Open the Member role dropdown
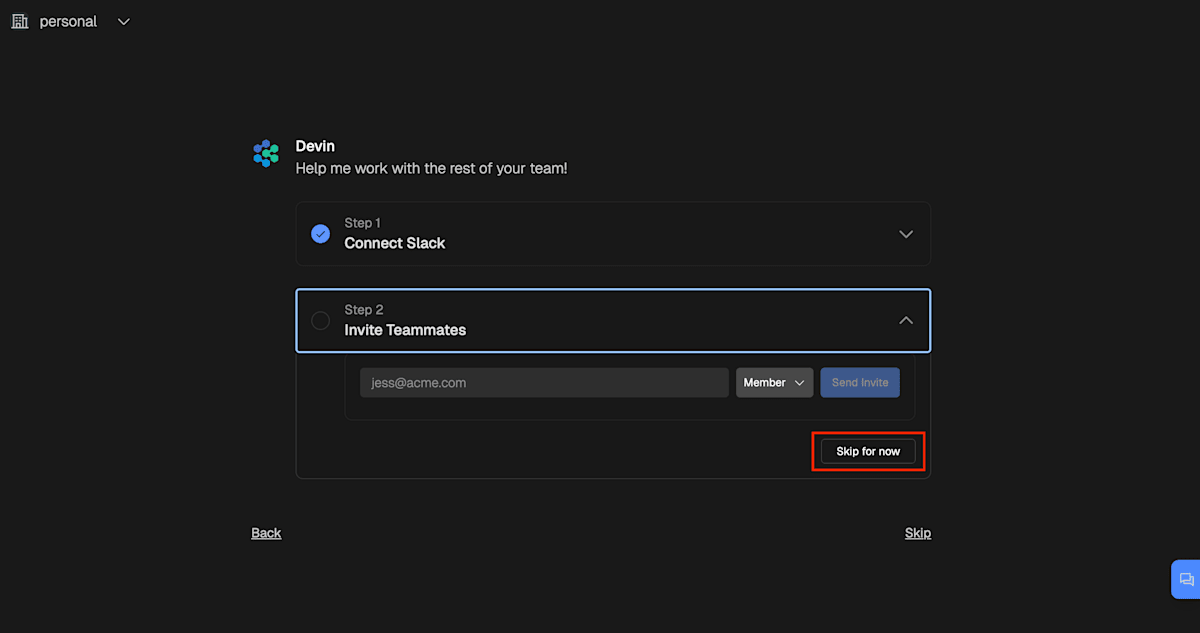Image resolution: width=1200 pixels, height=633 pixels. click(x=774, y=383)
